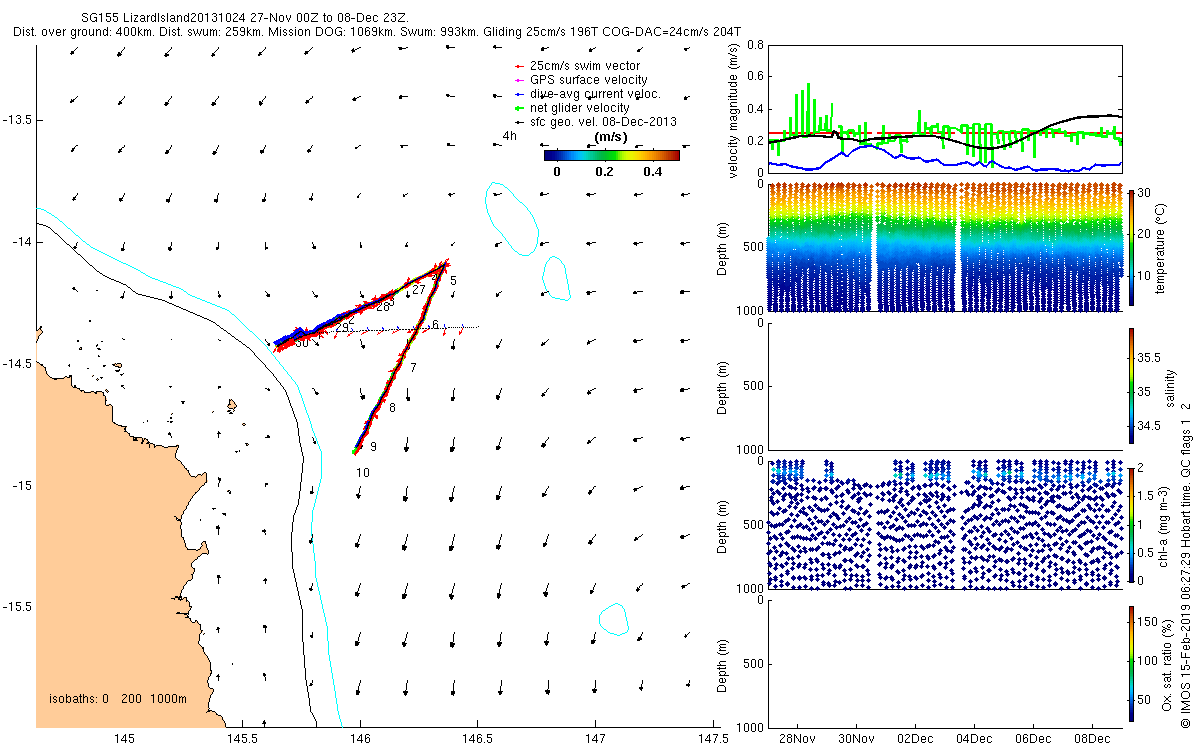Screen dimensions: 1200x750
Task: Click the chl-a depth-profile scatter panel
Action: click(944, 524)
